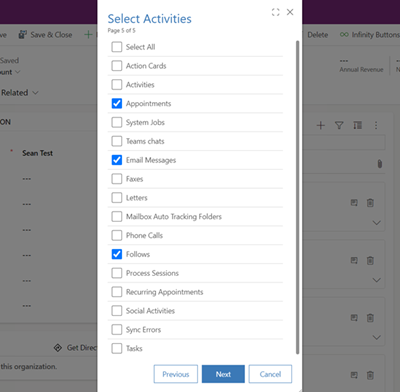Image resolution: width=400 pixels, height=392 pixels.
Task: Click the Get Directions diamond icon
Action: coord(58,348)
